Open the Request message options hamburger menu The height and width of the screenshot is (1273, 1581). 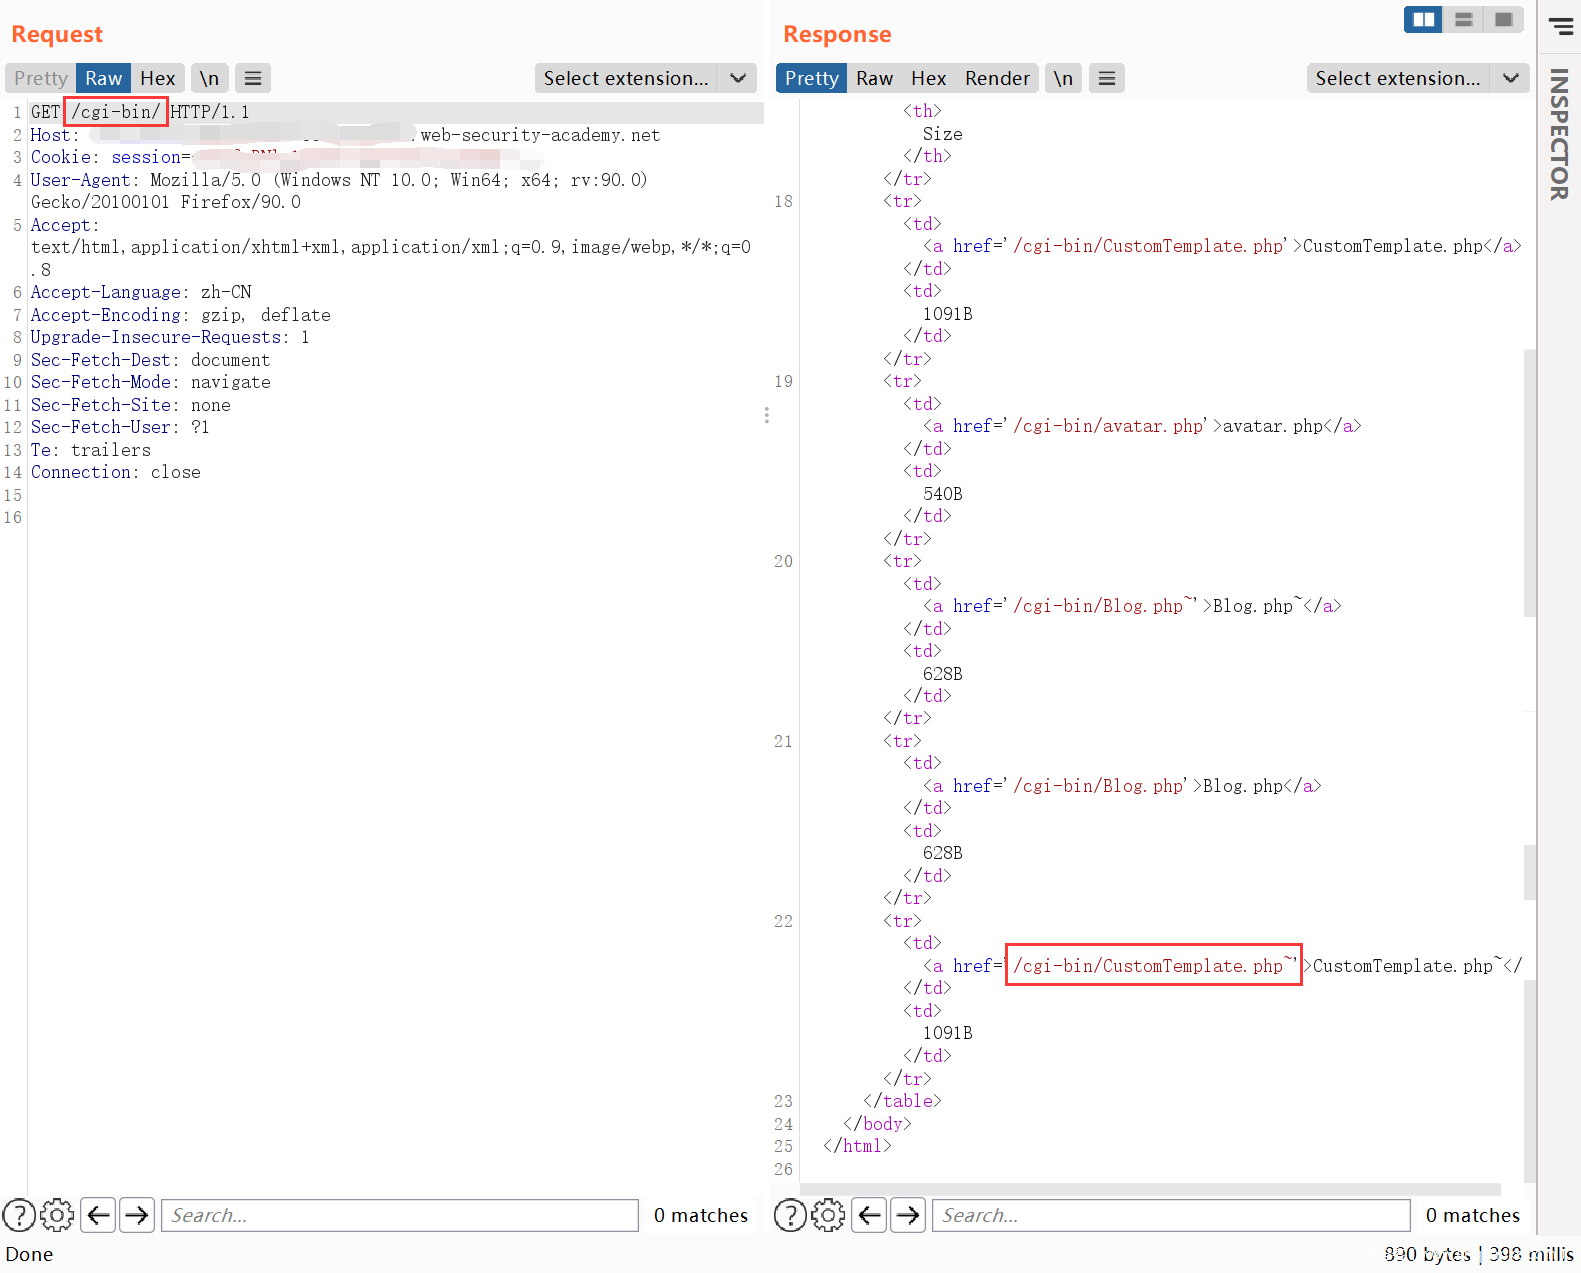(253, 78)
